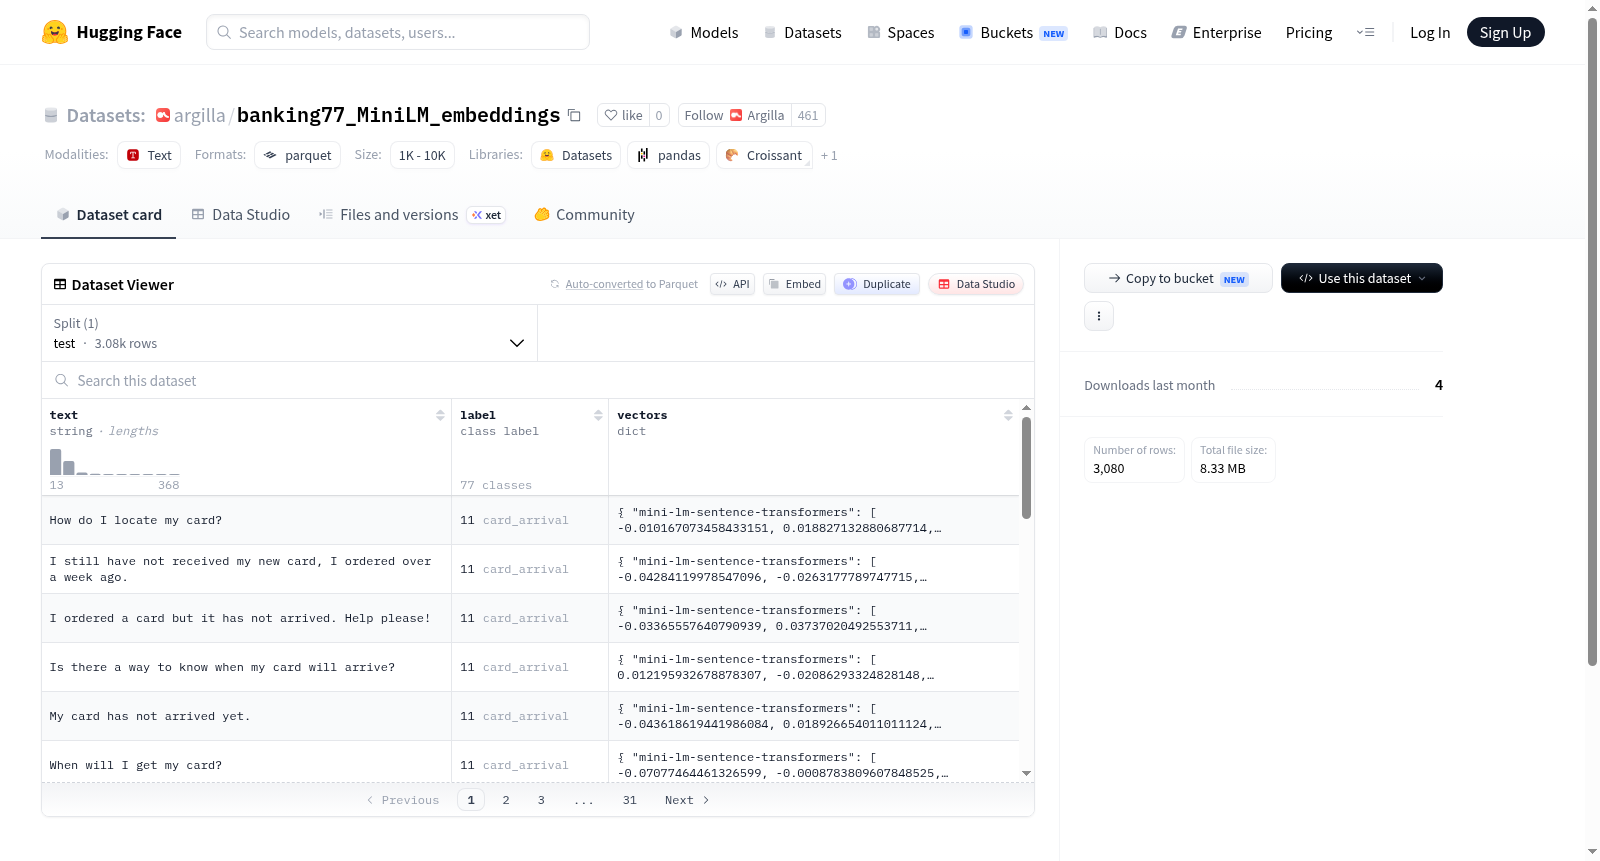Go to page 2 of dataset
Image resolution: width=1600 pixels, height=861 pixels.
(x=506, y=800)
